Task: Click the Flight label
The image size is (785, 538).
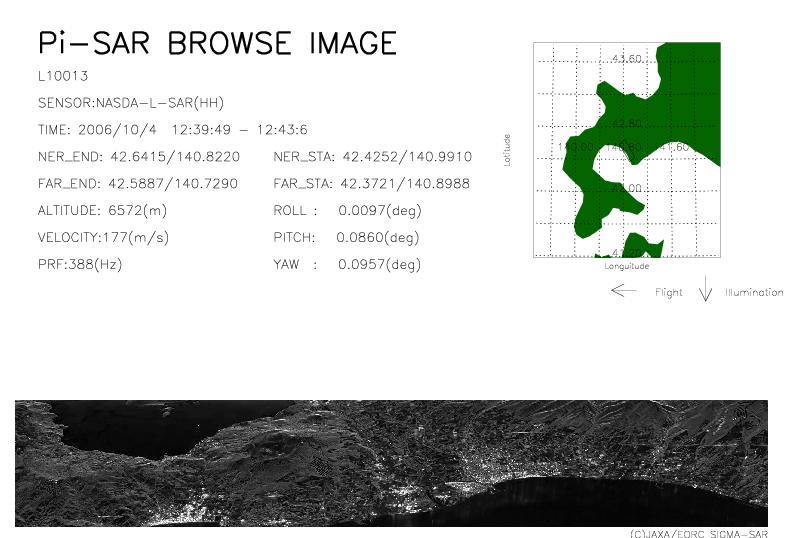Action: [669, 292]
